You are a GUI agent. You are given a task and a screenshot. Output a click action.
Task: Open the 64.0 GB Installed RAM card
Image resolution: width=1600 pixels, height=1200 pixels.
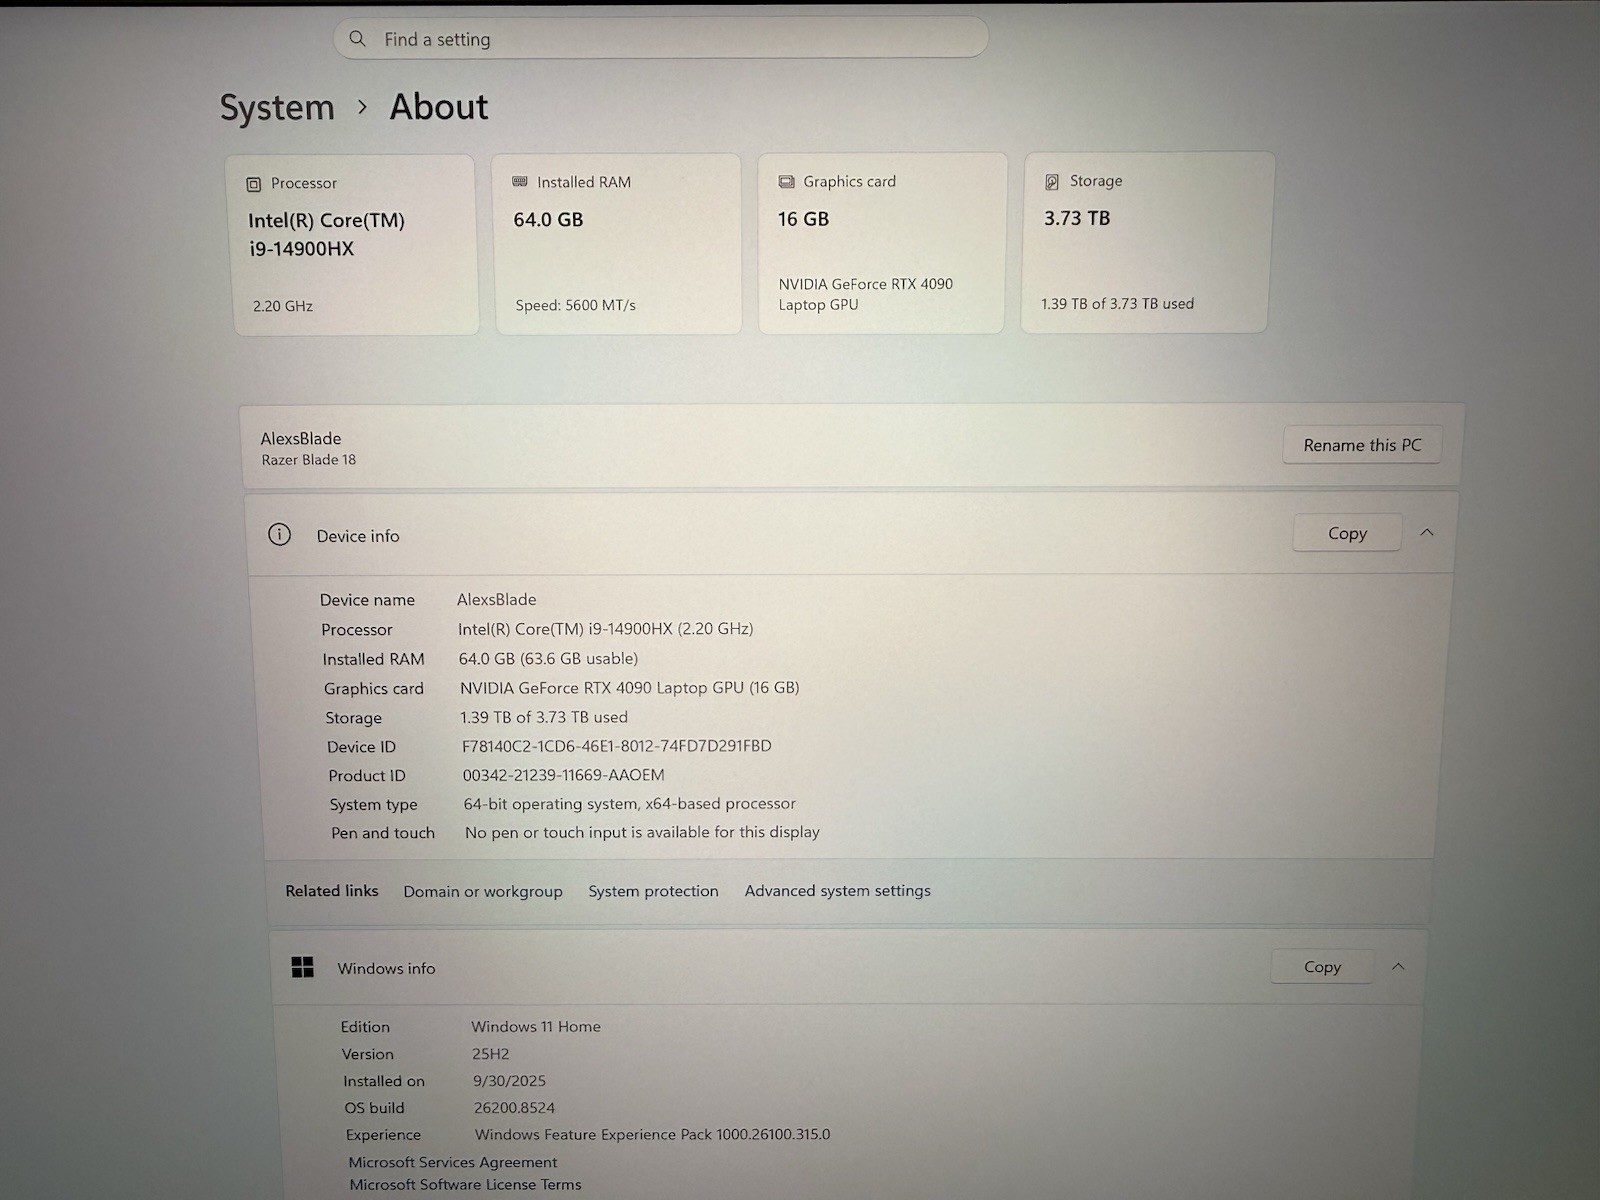[618, 244]
